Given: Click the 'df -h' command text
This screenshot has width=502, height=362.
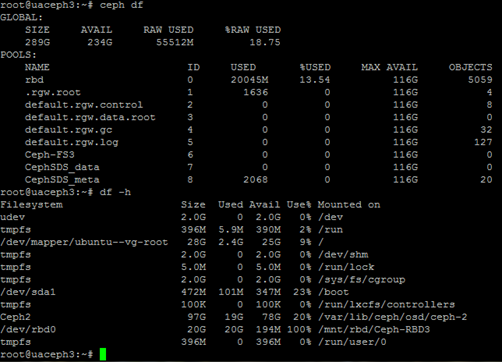Looking at the screenshot, I should click(x=115, y=192).
